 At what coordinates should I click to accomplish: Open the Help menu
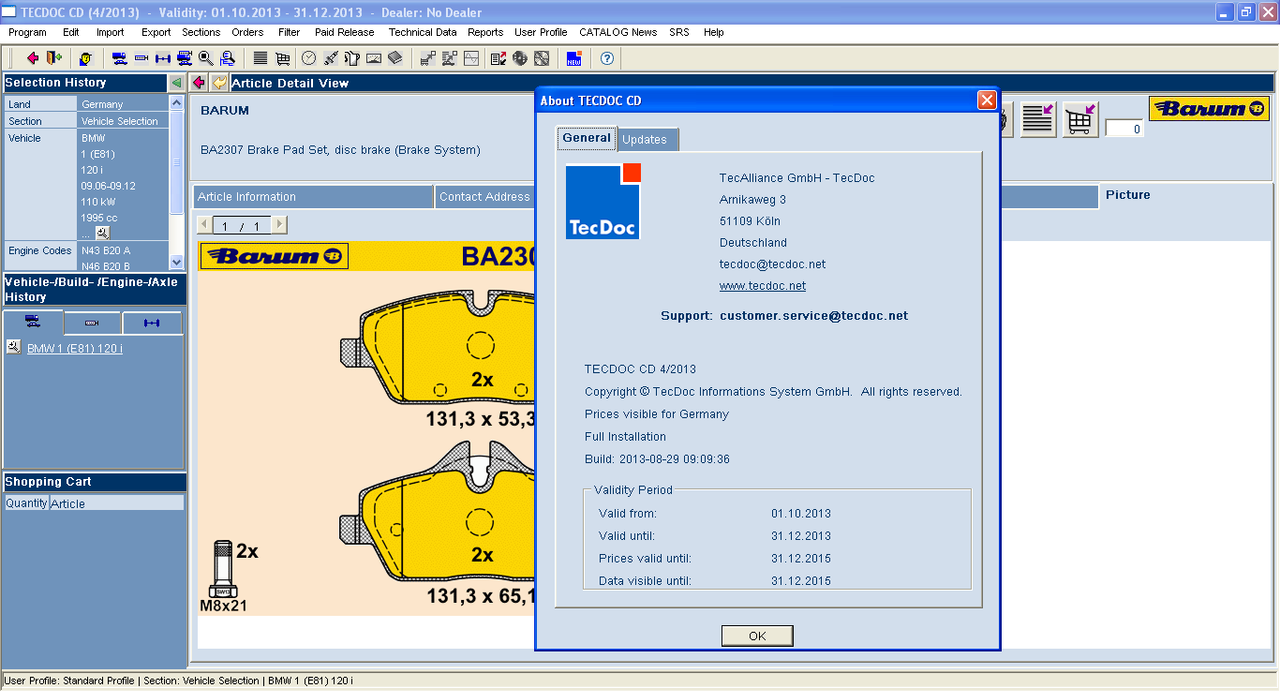pyautogui.click(x=714, y=32)
